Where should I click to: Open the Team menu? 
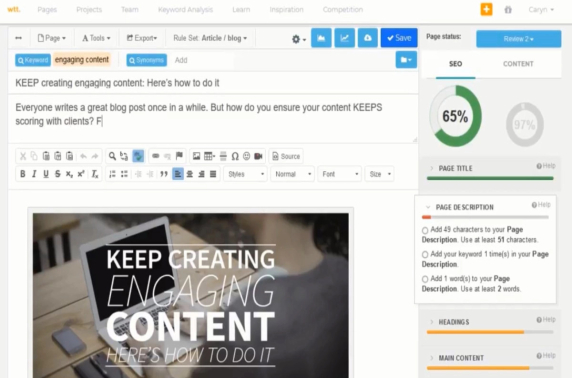click(x=130, y=9)
